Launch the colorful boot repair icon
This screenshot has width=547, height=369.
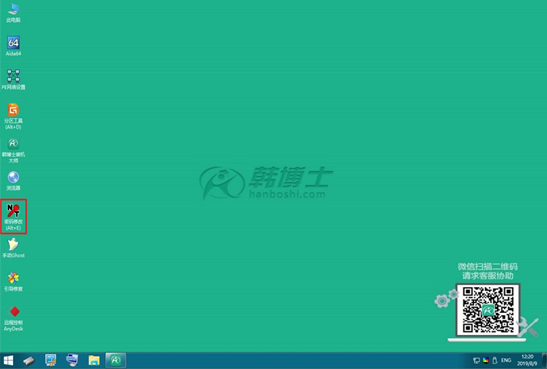click(x=13, y=281)
